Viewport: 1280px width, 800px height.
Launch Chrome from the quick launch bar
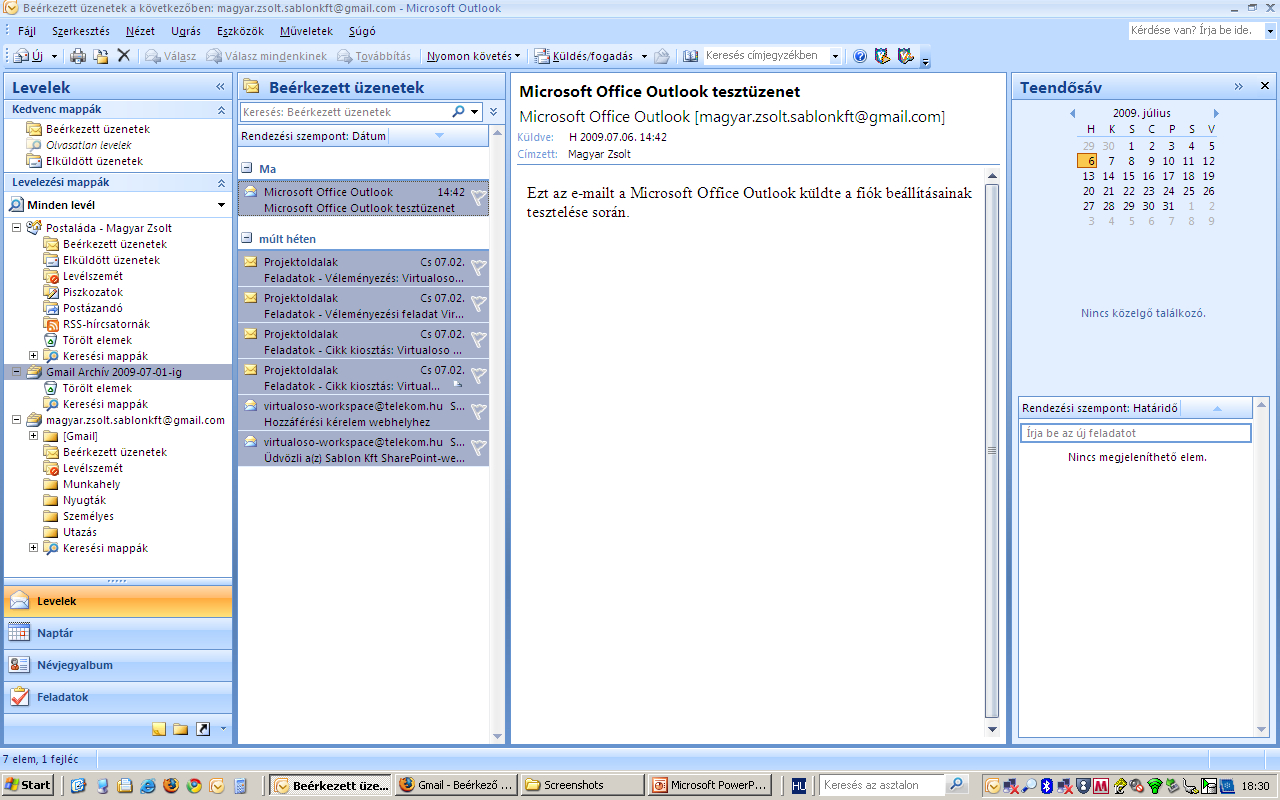tap(194, 786)
